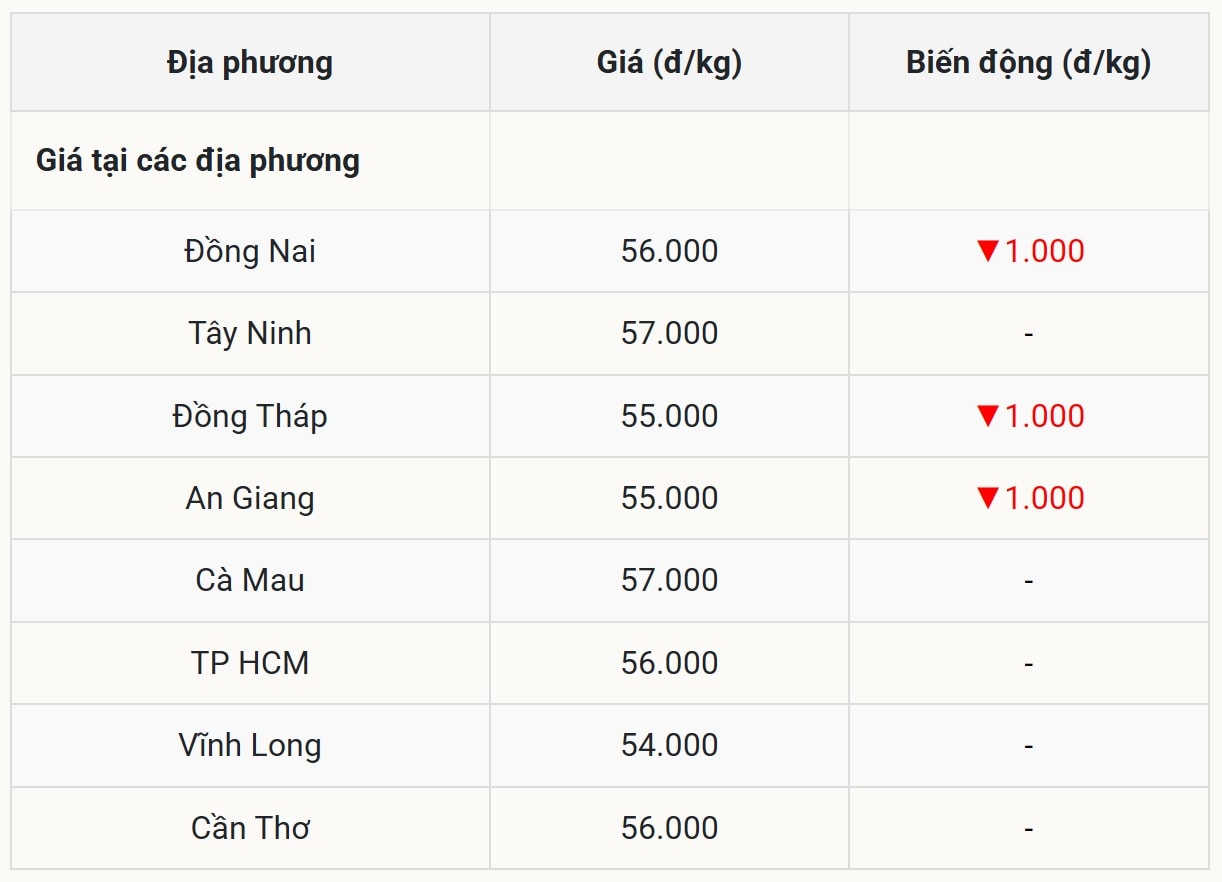Click the 54.000 price for Vĩnh Long

669,745
